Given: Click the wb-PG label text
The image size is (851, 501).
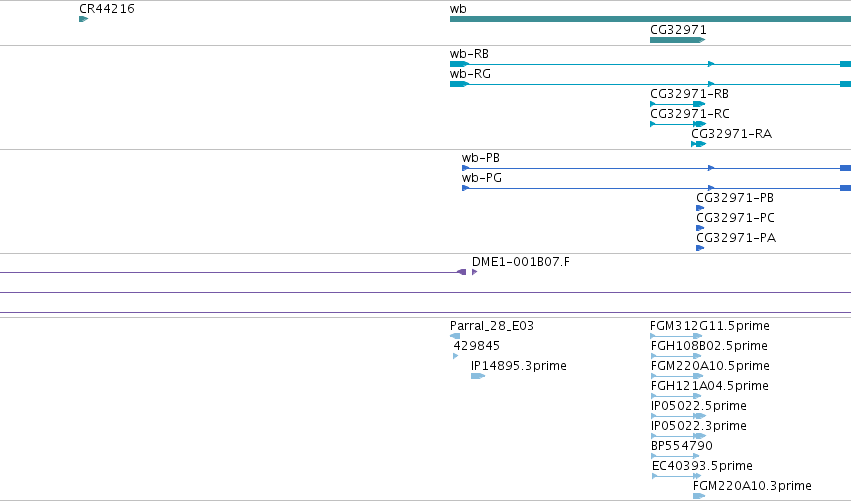Looking at the screenshot, I should click(x=481, y=177).
